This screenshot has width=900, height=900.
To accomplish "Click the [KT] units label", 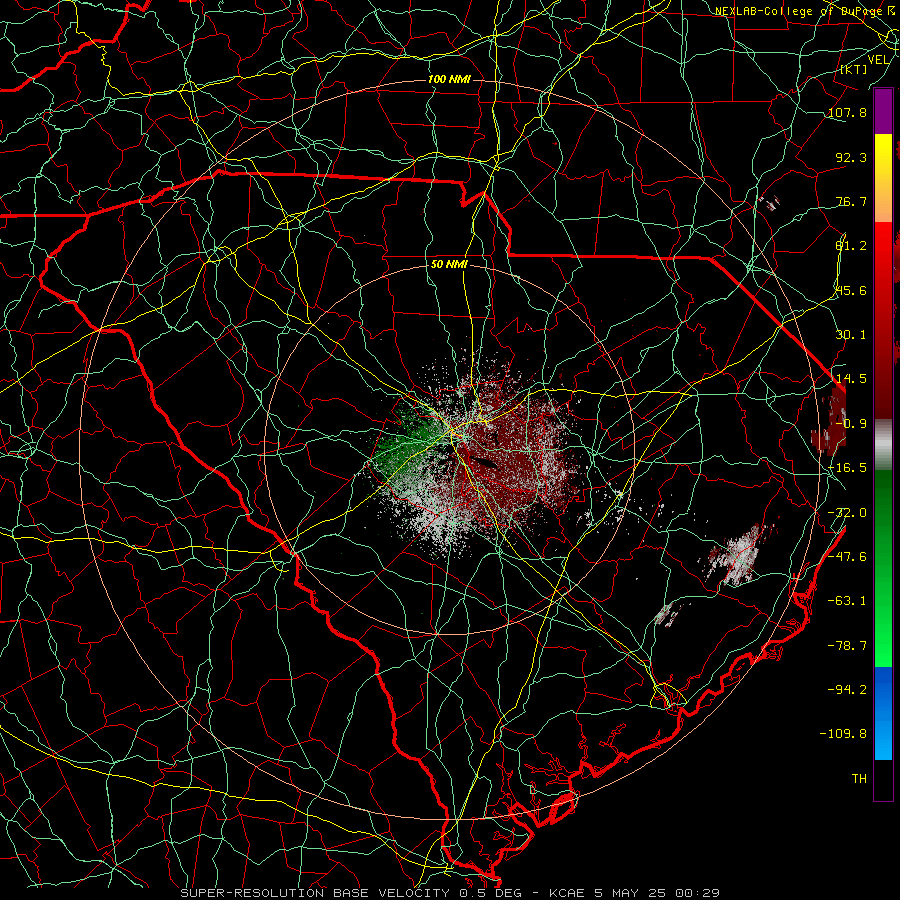I will point(854,69).
